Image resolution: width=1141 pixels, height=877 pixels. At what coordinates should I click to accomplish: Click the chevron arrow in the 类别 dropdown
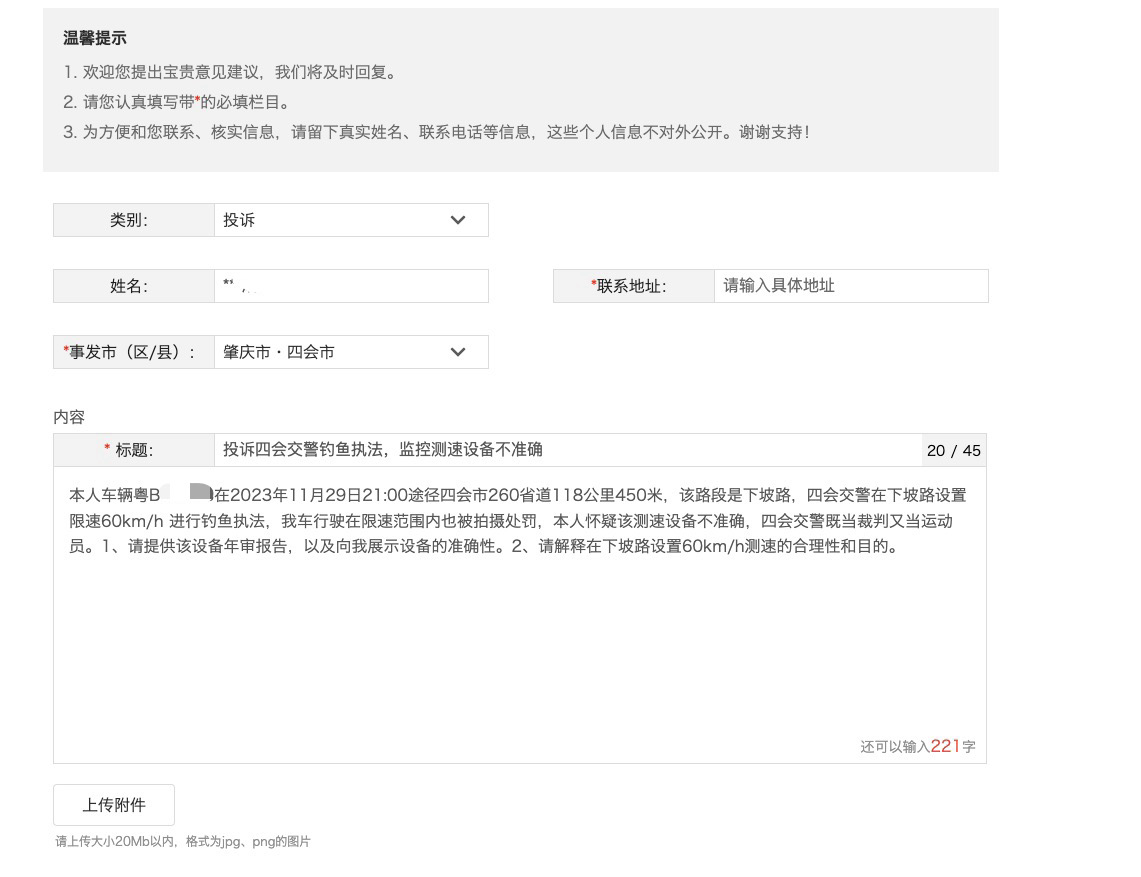pyautogui.click(x=458, y=220)
